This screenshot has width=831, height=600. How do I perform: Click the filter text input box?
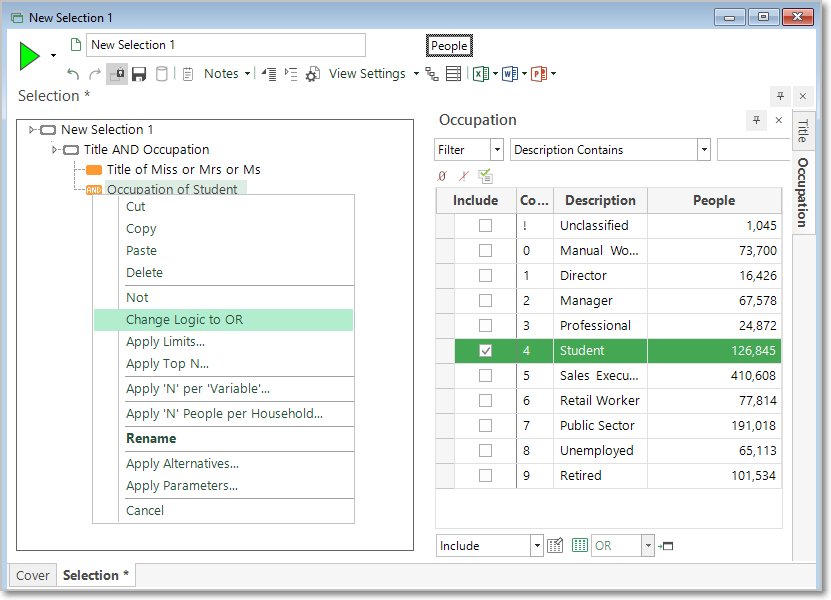(753, 150)
